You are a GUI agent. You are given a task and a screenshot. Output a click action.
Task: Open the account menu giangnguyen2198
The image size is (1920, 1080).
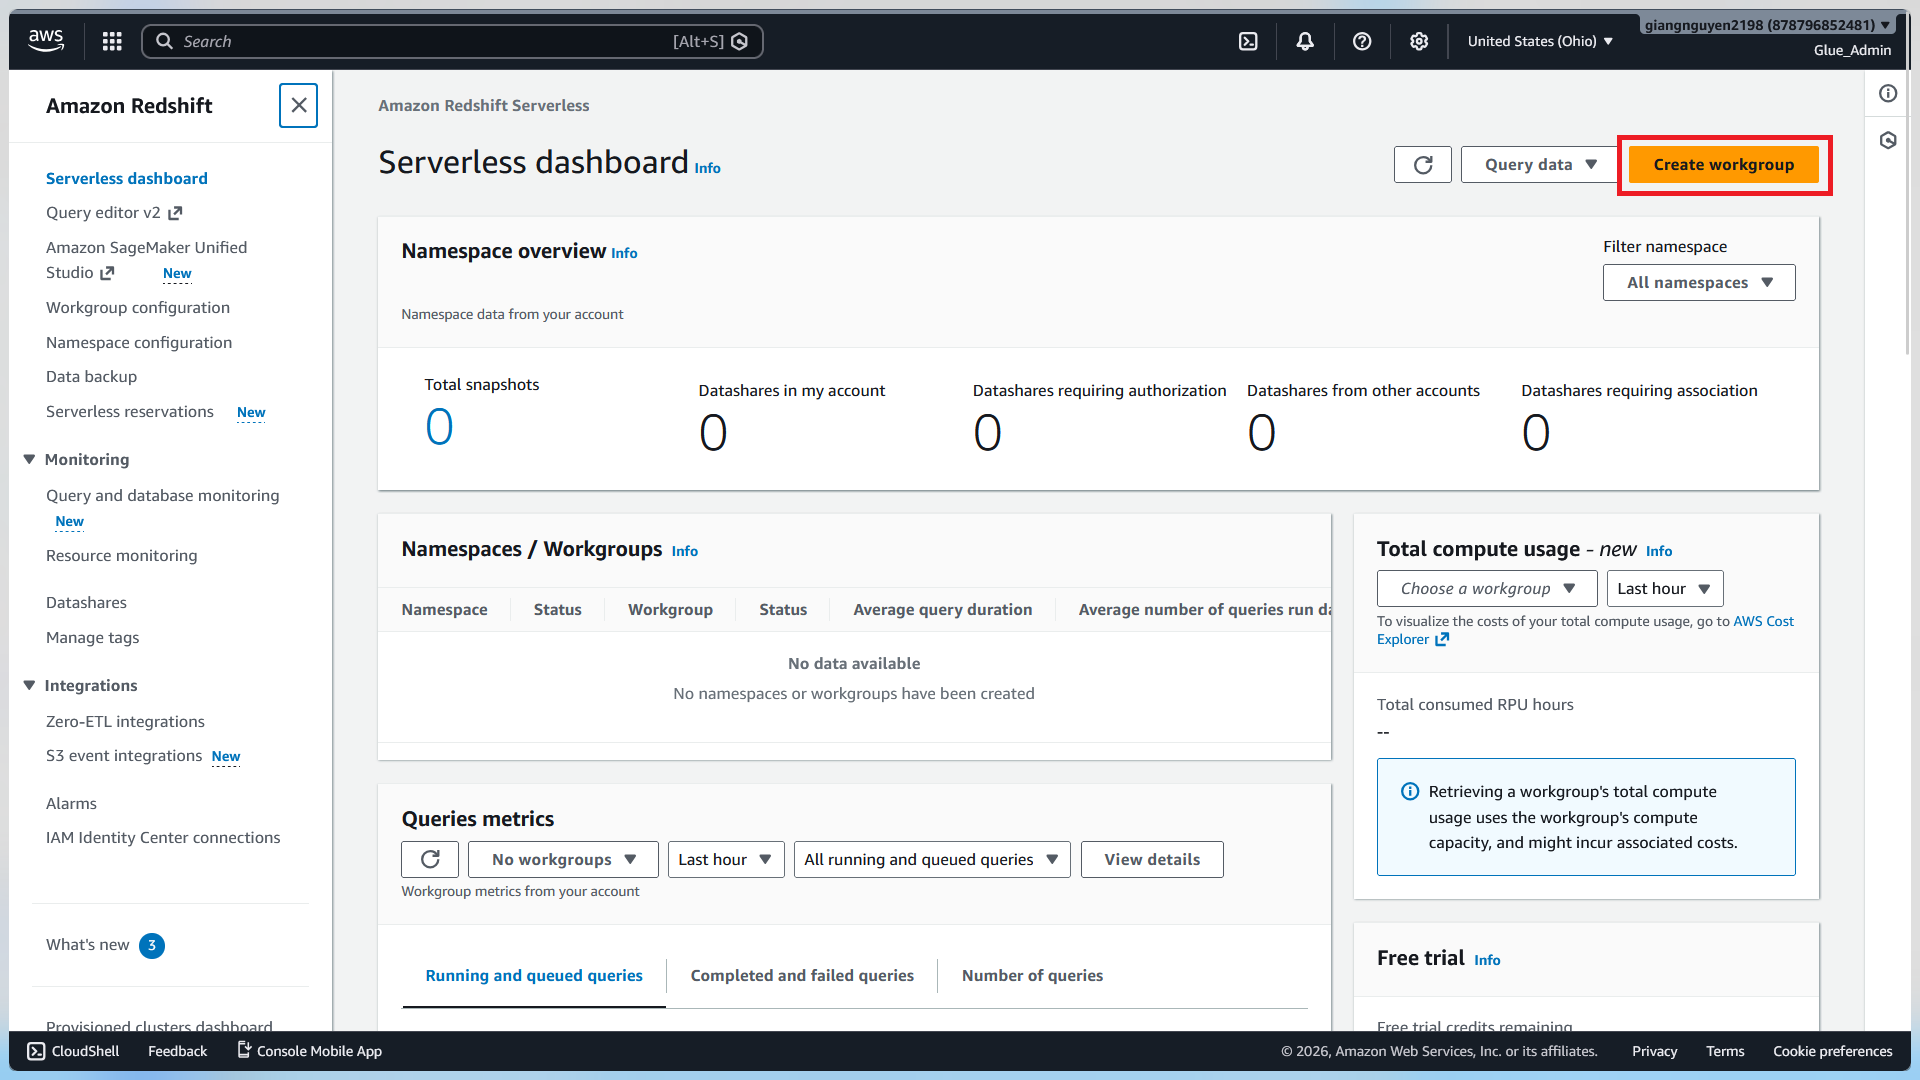[x=1767, y=25]
